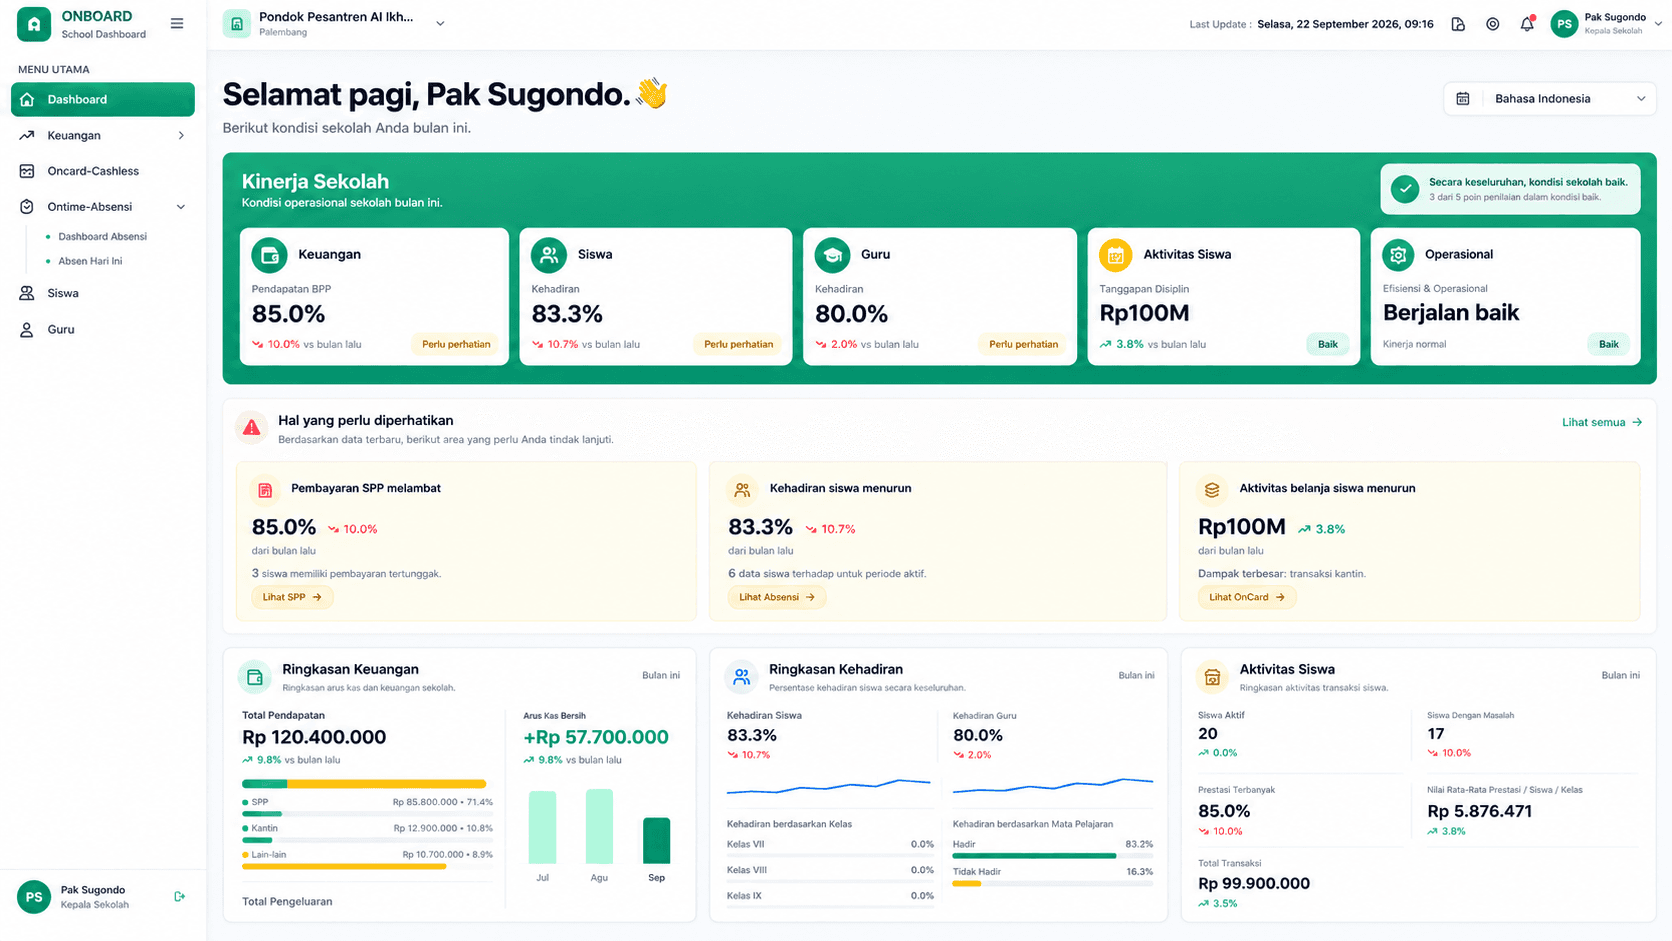
Task: Click the Last Update date text
Action: [1345, 24]
